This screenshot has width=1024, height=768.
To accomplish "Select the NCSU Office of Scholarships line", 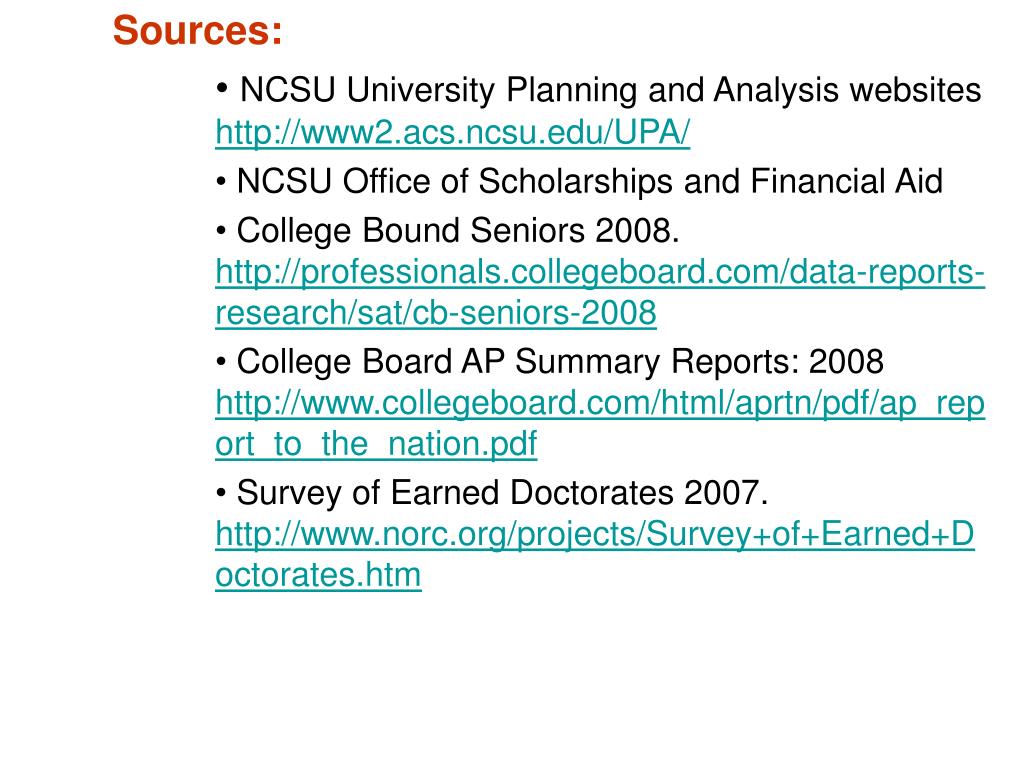I will (590, 182).
